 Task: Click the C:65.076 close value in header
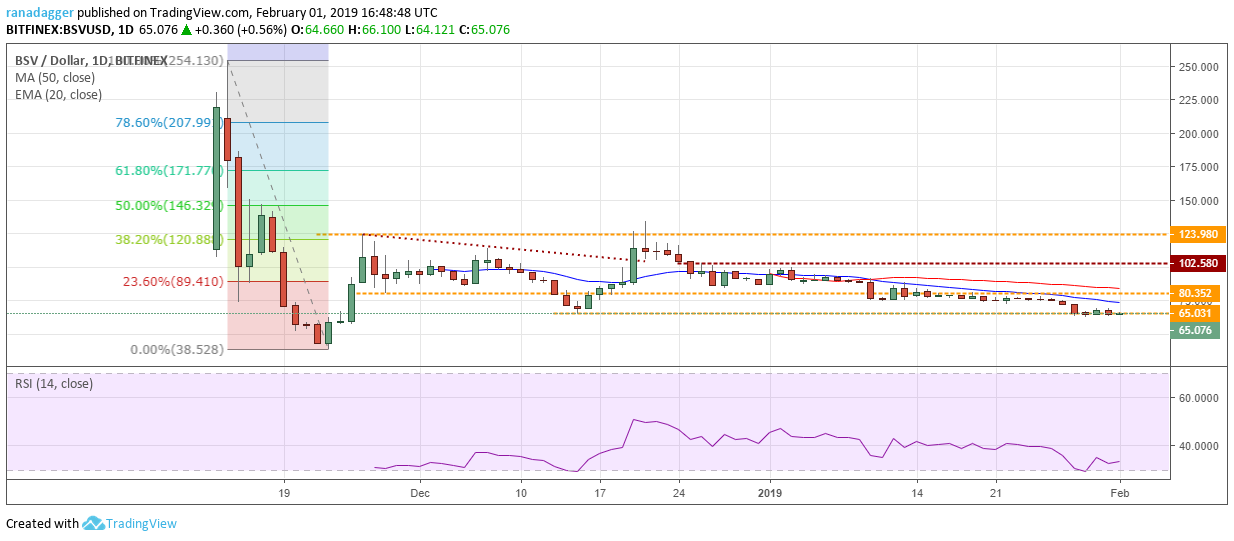[482, 30]
